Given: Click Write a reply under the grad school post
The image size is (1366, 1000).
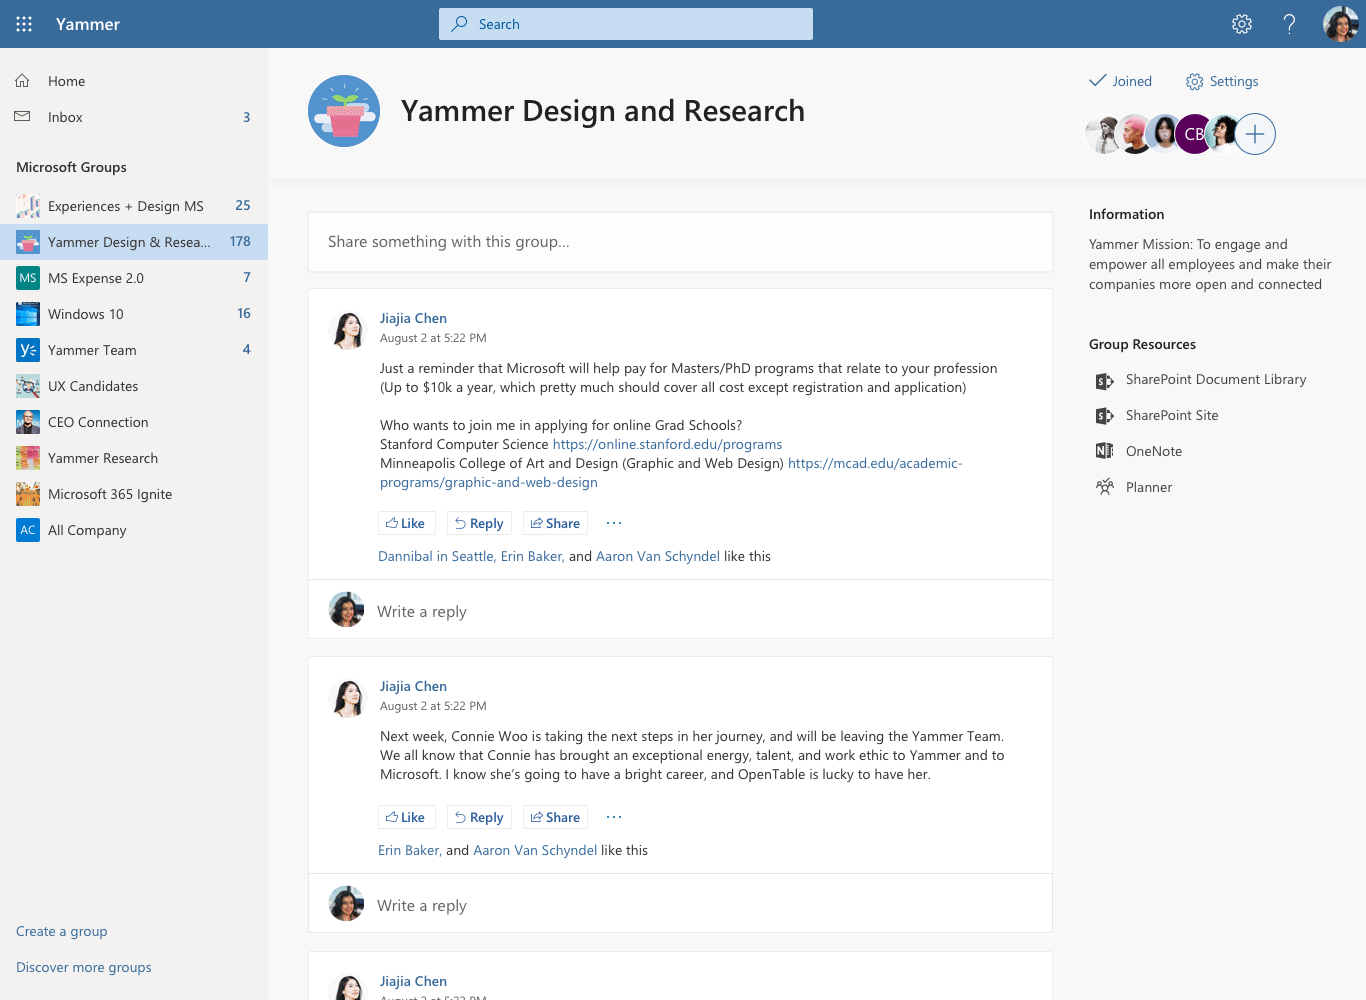Looking at the screenshot, I should click(x=680, y=609).
